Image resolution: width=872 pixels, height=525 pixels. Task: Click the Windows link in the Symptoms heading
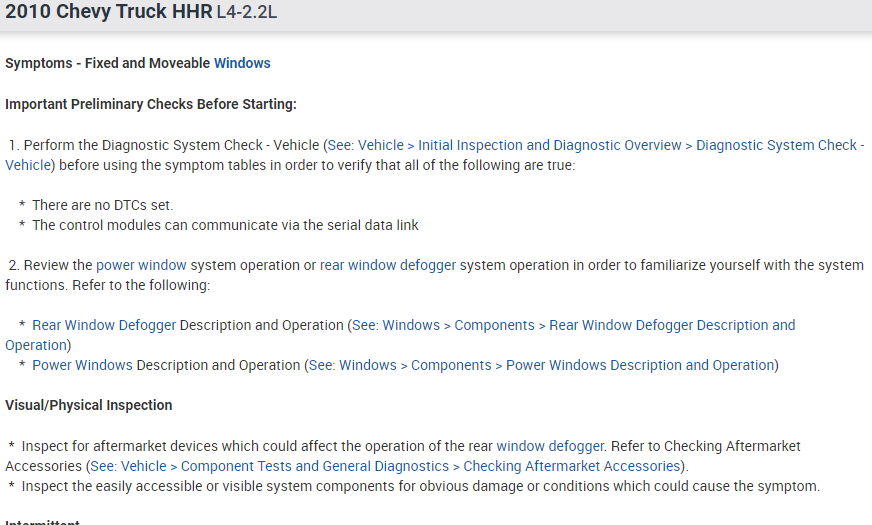242,63
